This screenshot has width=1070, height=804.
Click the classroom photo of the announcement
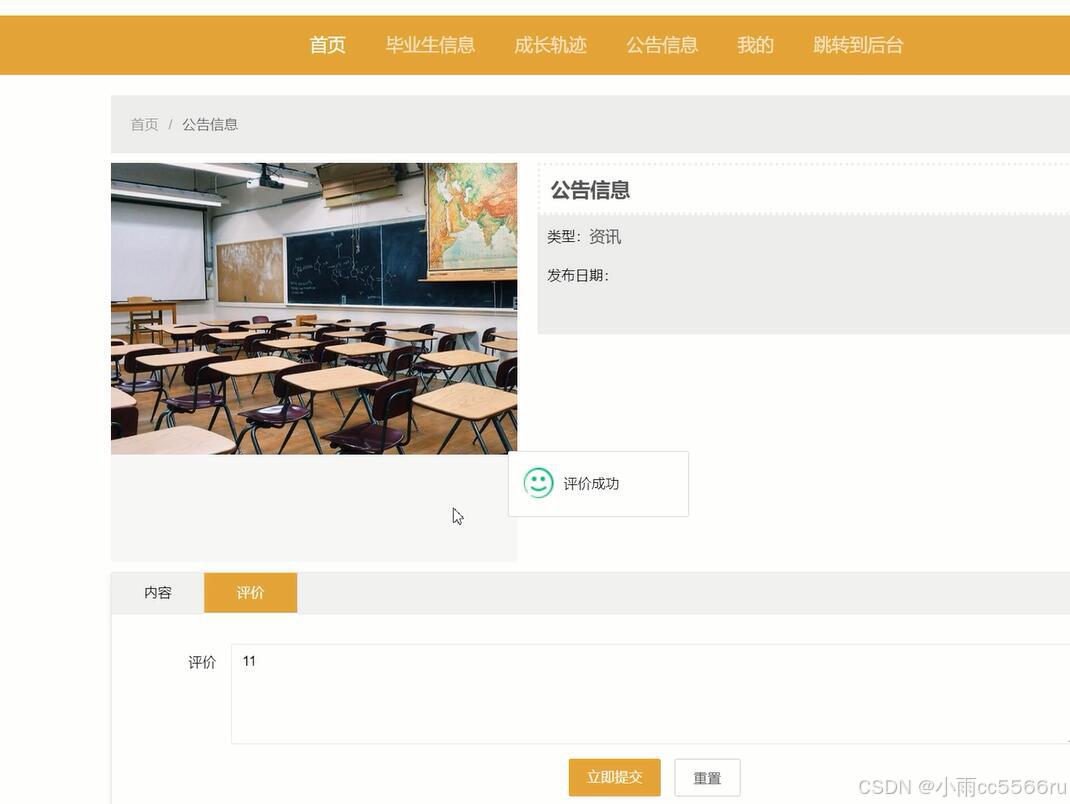tap(314, 307)
